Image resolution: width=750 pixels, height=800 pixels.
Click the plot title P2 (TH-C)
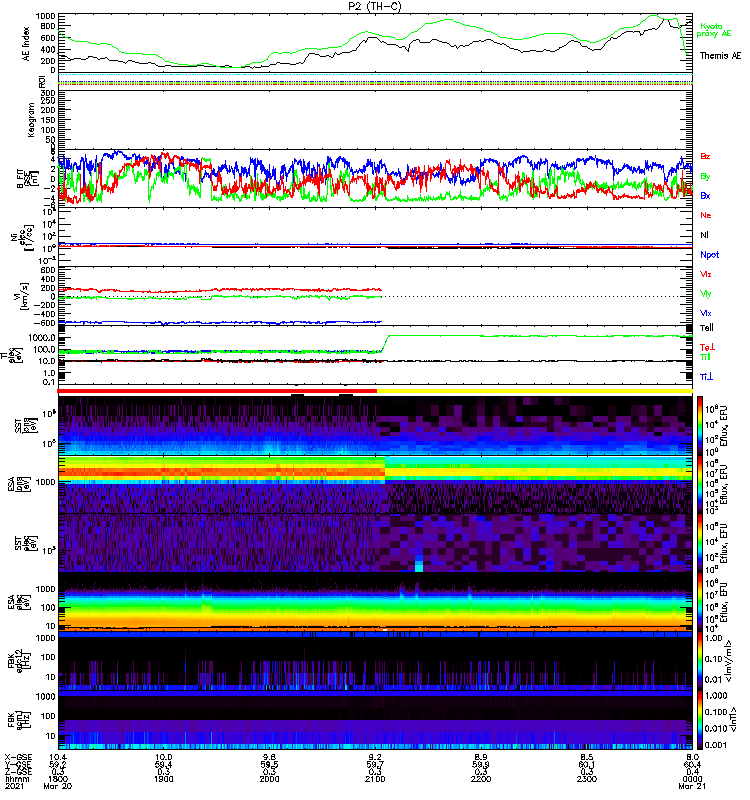pos(374,6)
